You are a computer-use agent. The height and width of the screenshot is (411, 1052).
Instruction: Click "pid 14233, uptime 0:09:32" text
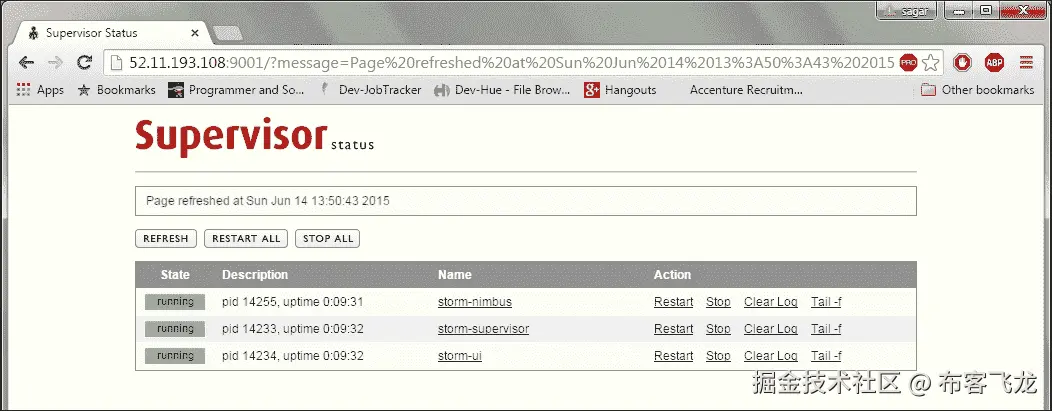293,329
